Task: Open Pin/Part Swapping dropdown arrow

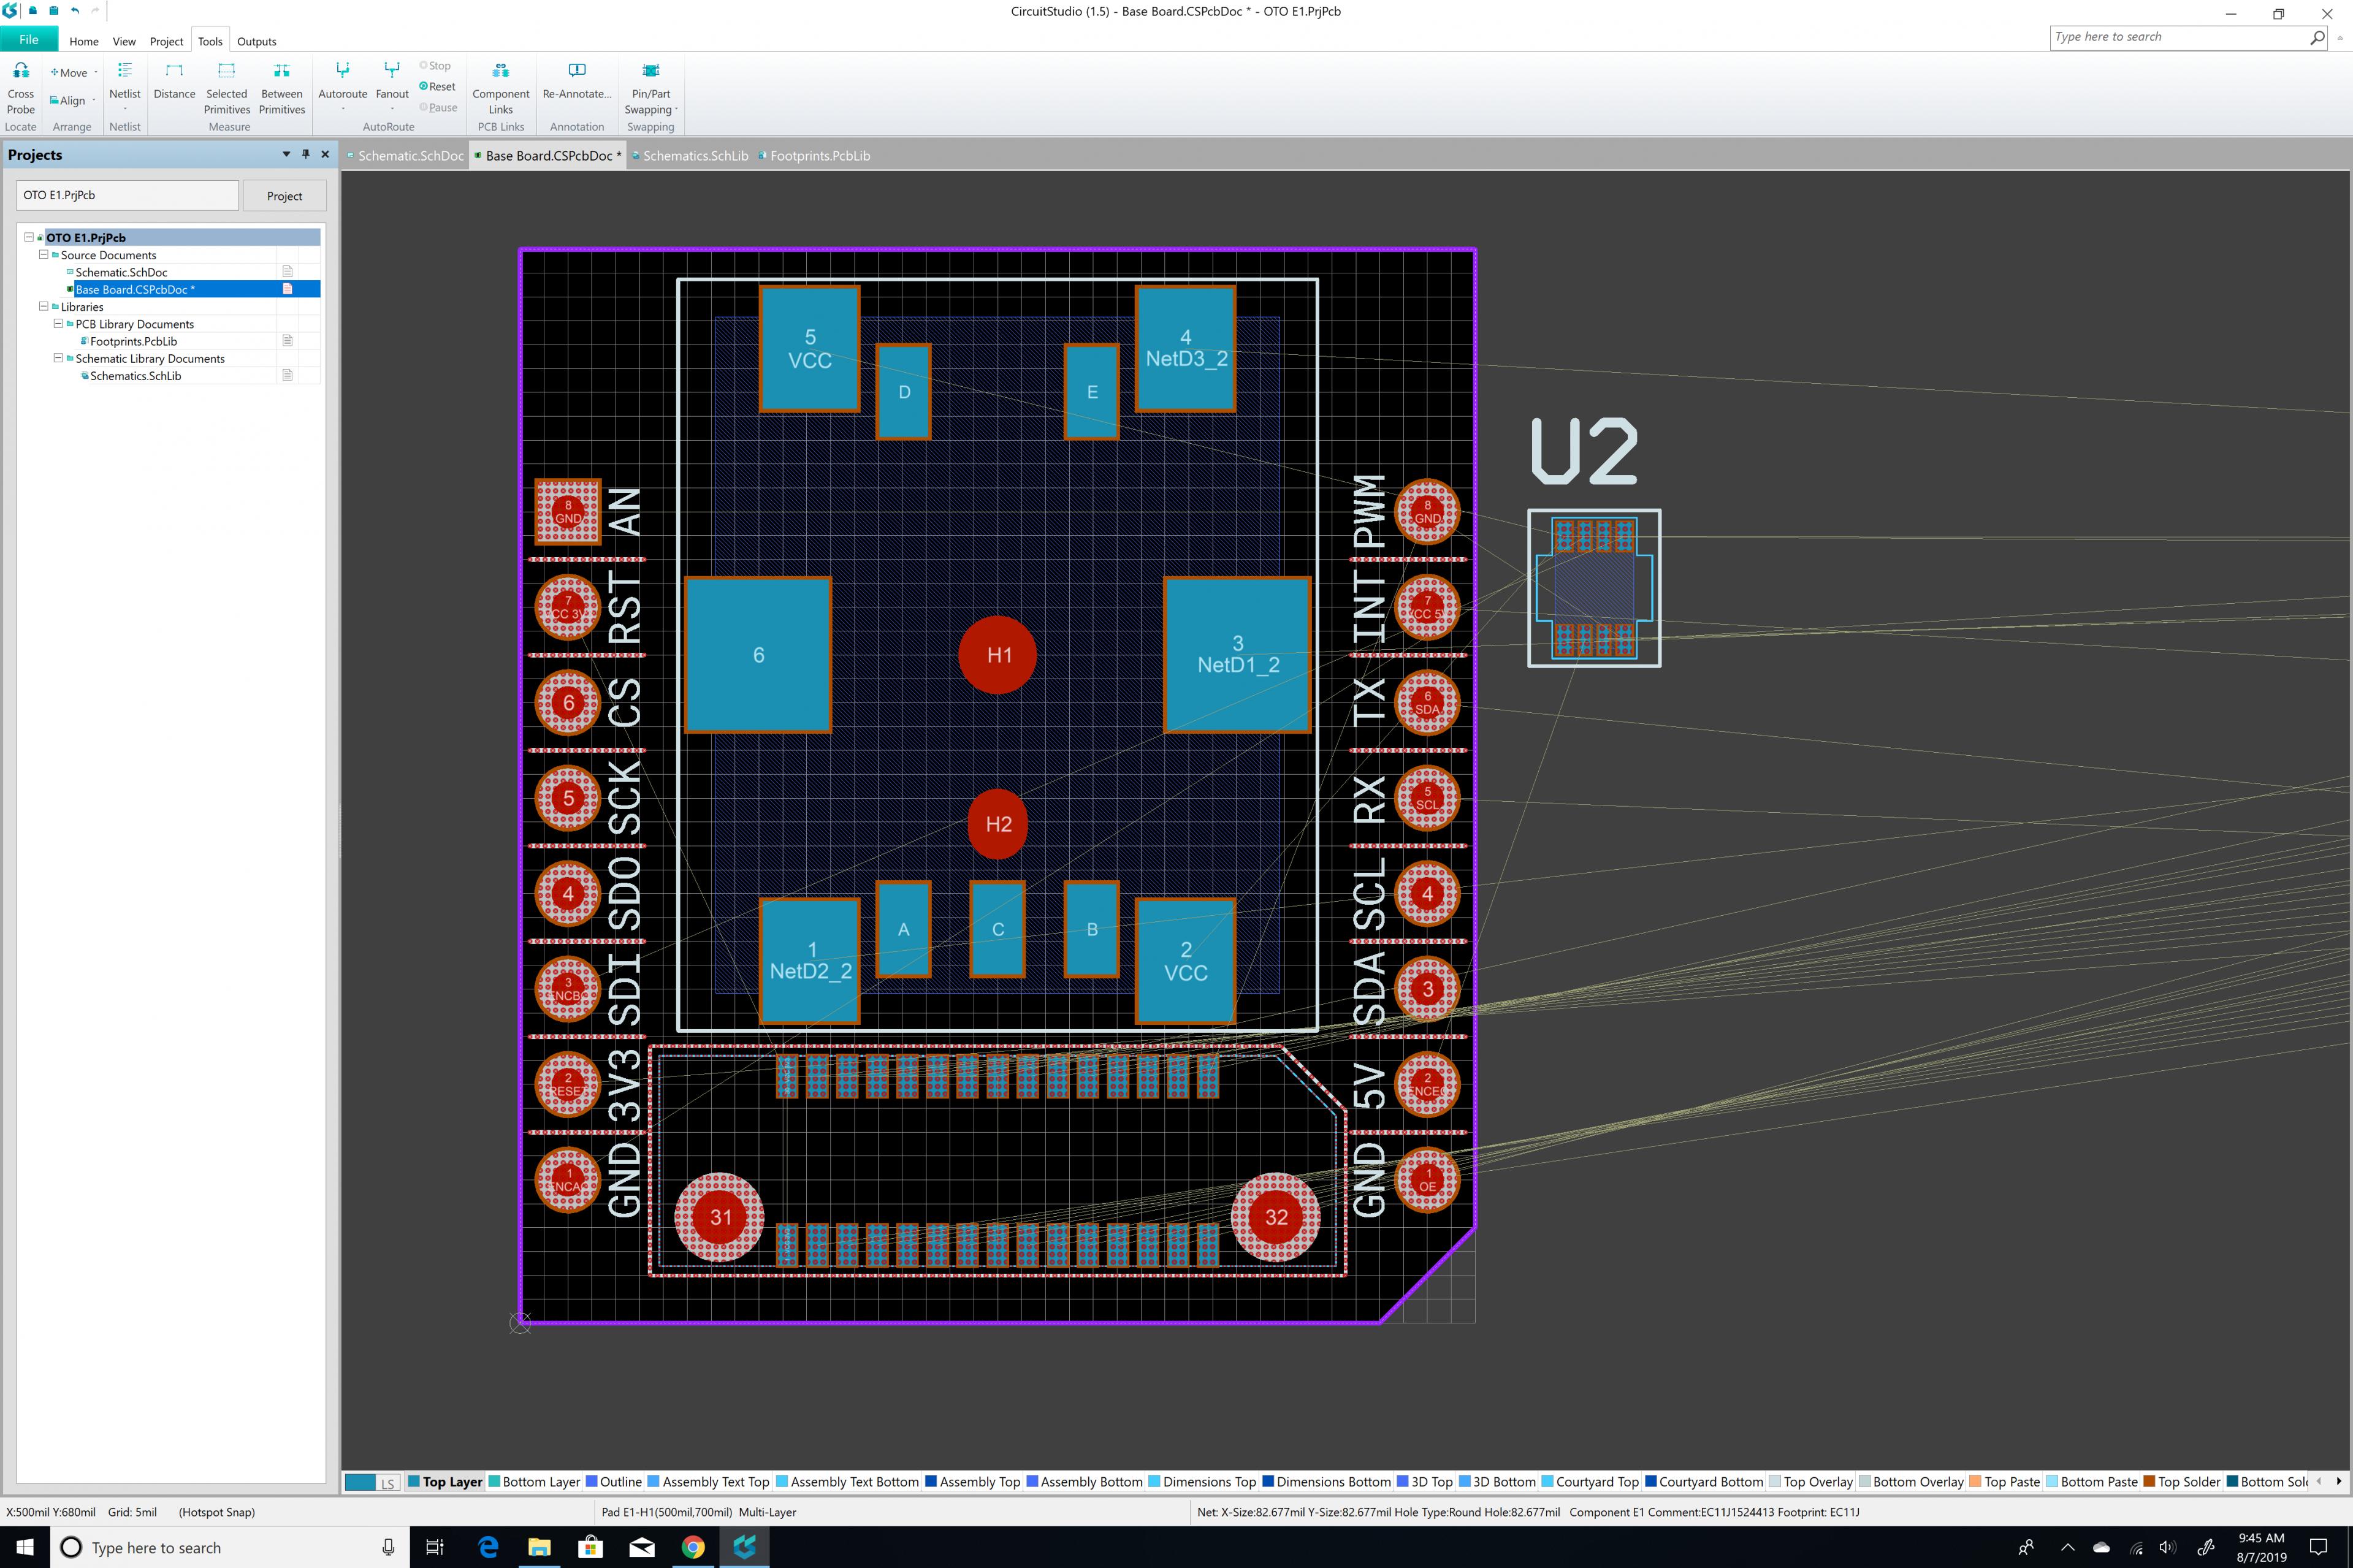Action: tap(677, 110)
